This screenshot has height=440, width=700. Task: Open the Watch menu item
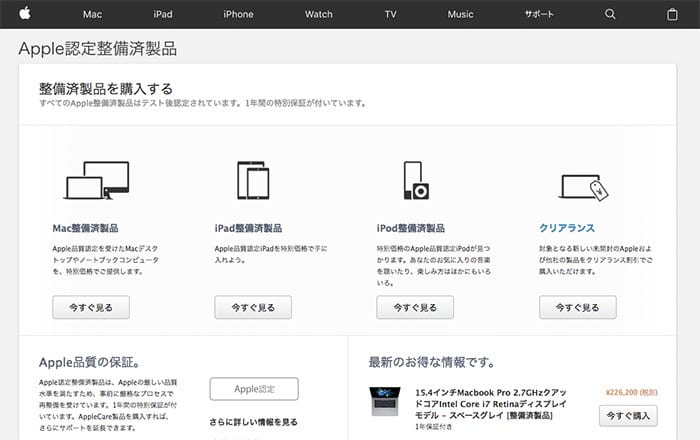[x=319, y=14]
